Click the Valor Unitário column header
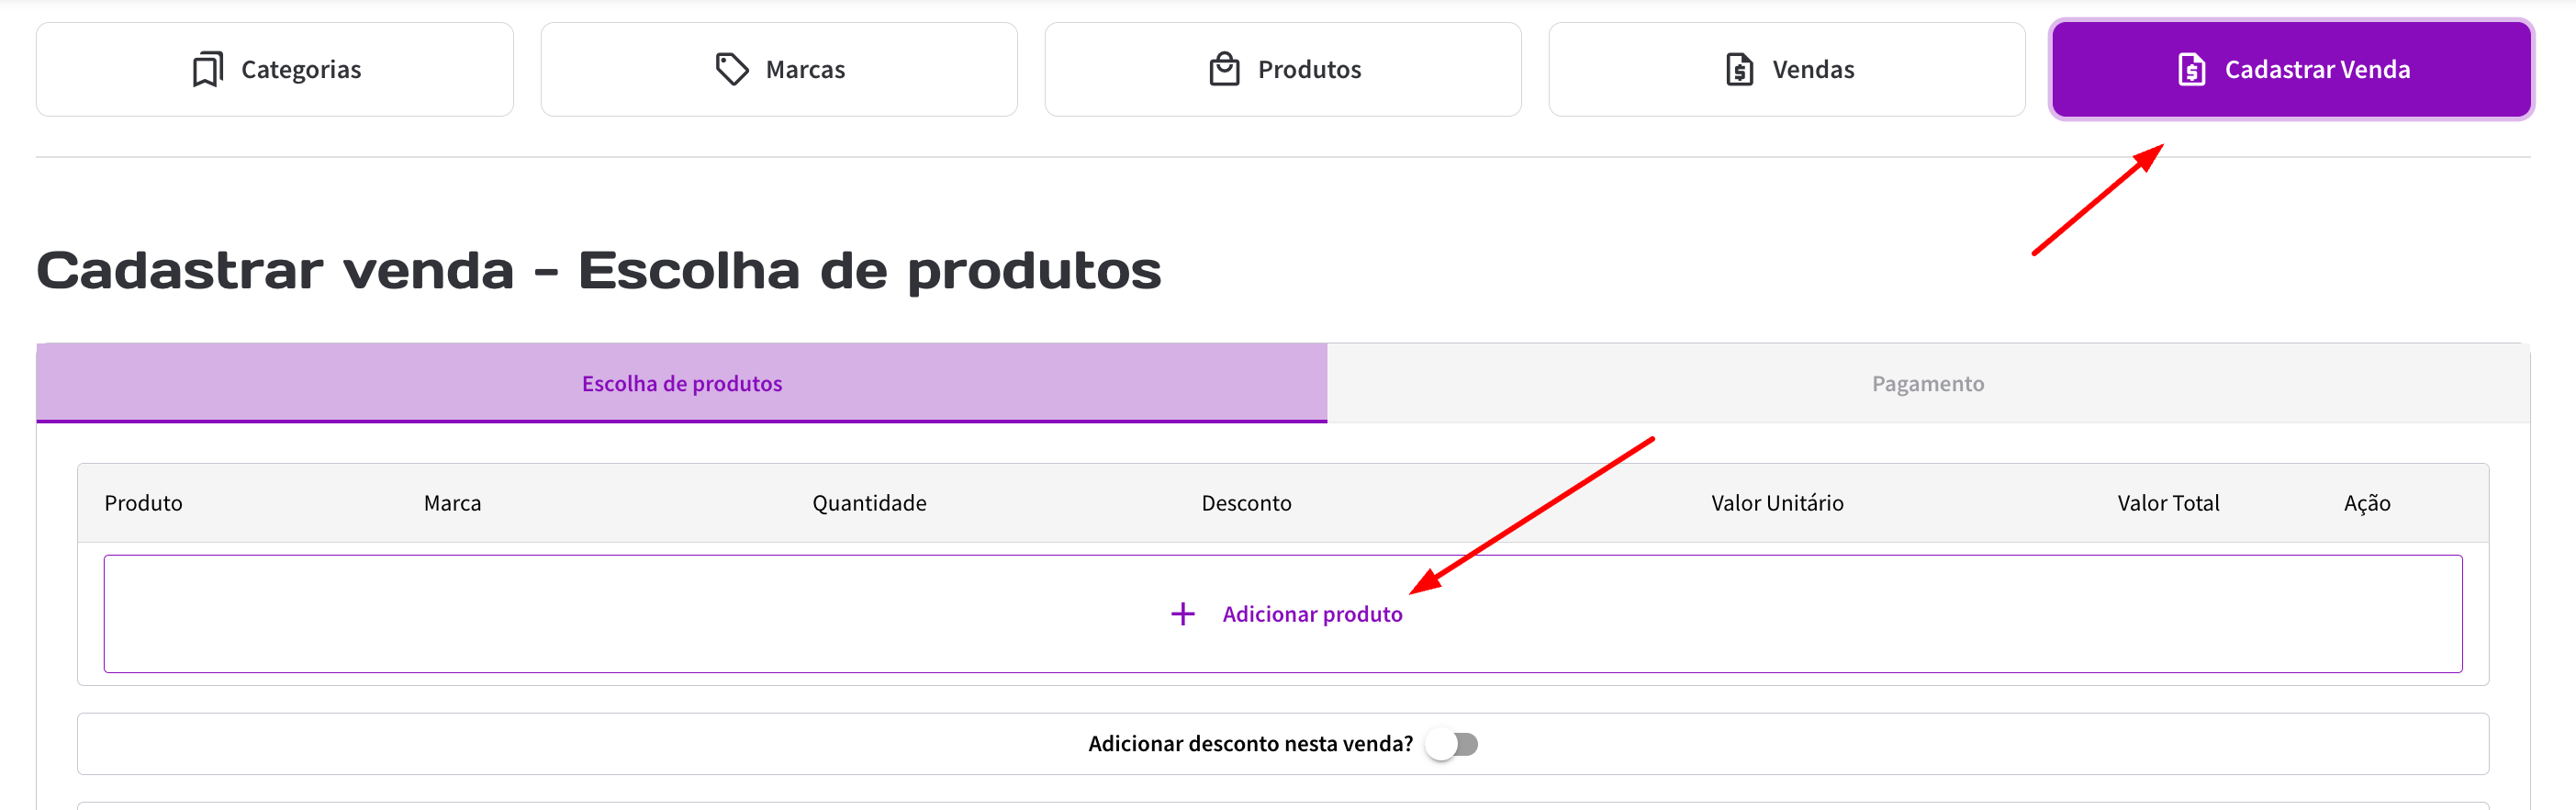 pyautogui.click(x=1777, y=503)
